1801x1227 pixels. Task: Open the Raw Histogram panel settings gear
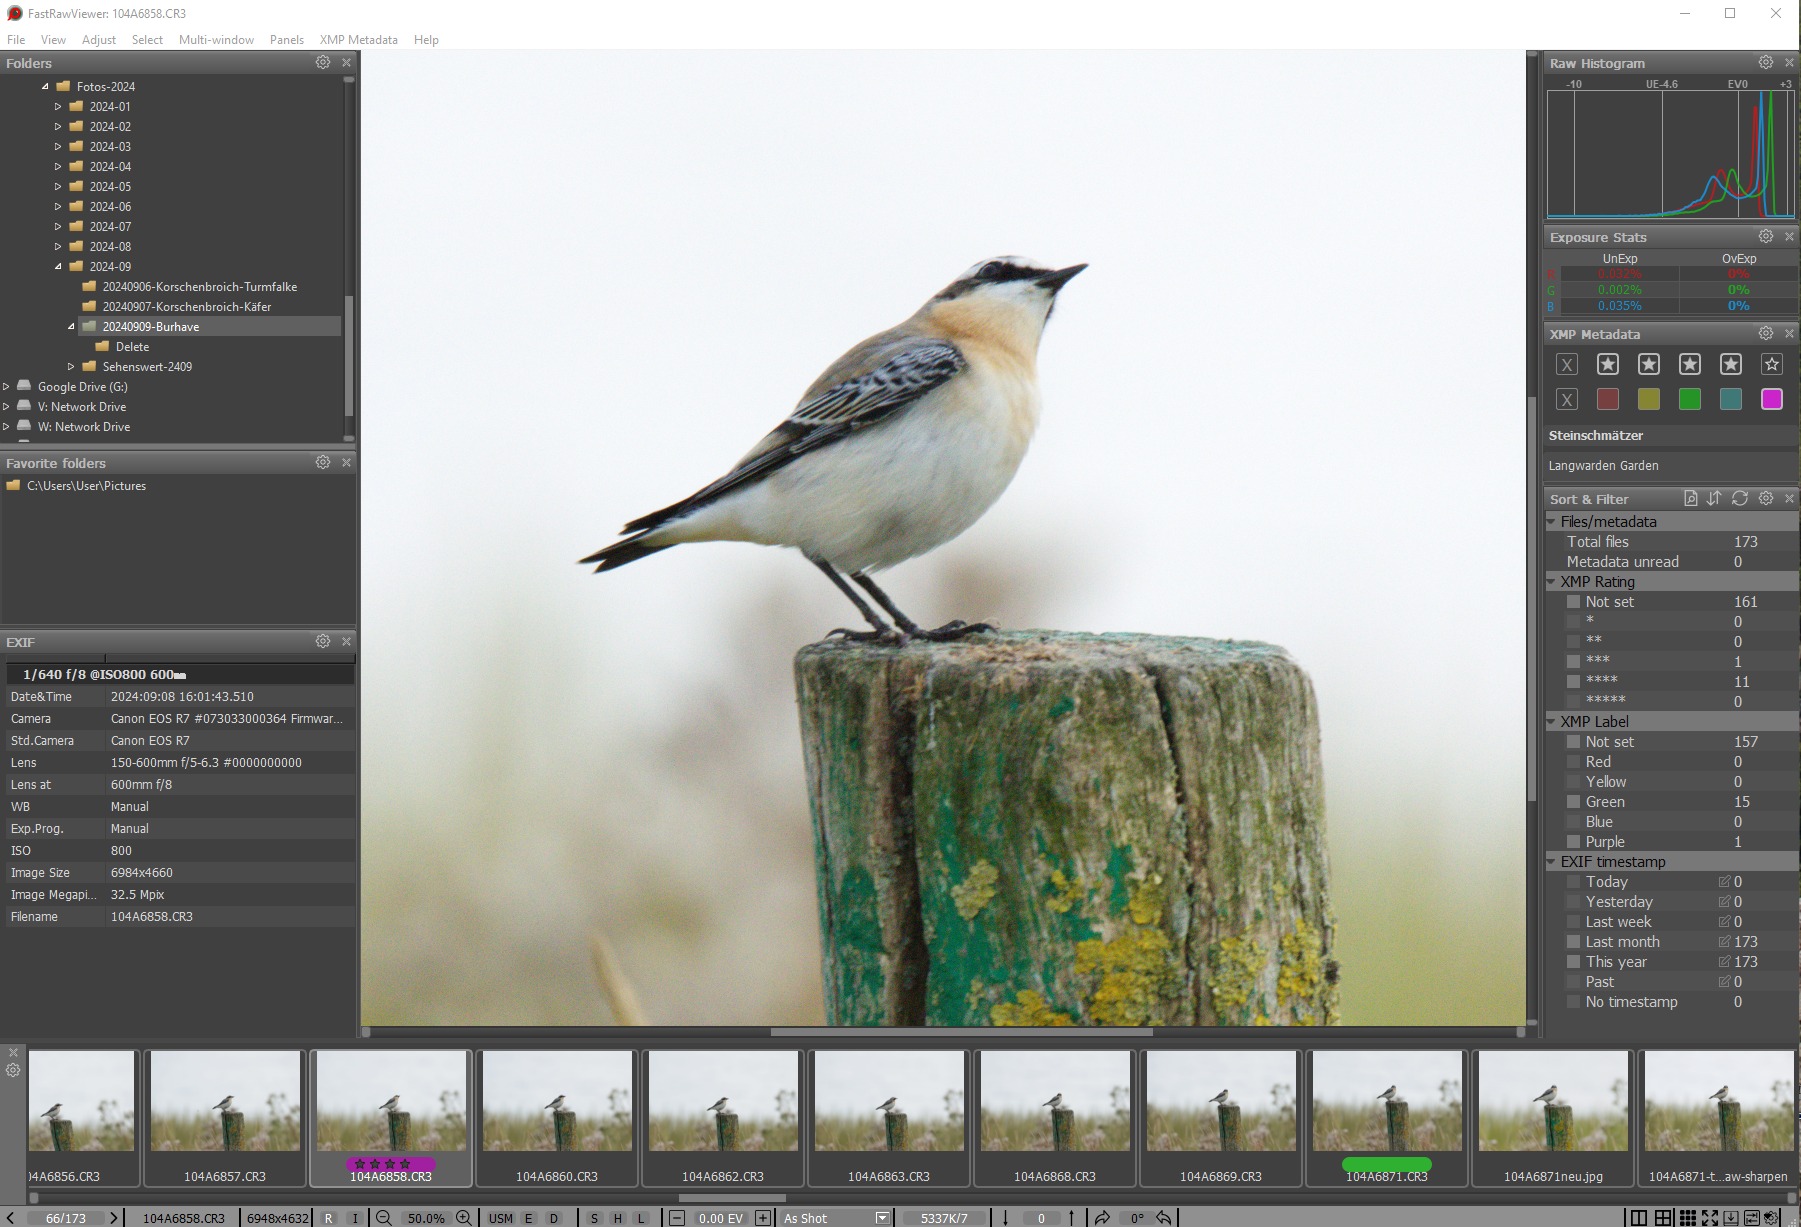(1766, 62)
